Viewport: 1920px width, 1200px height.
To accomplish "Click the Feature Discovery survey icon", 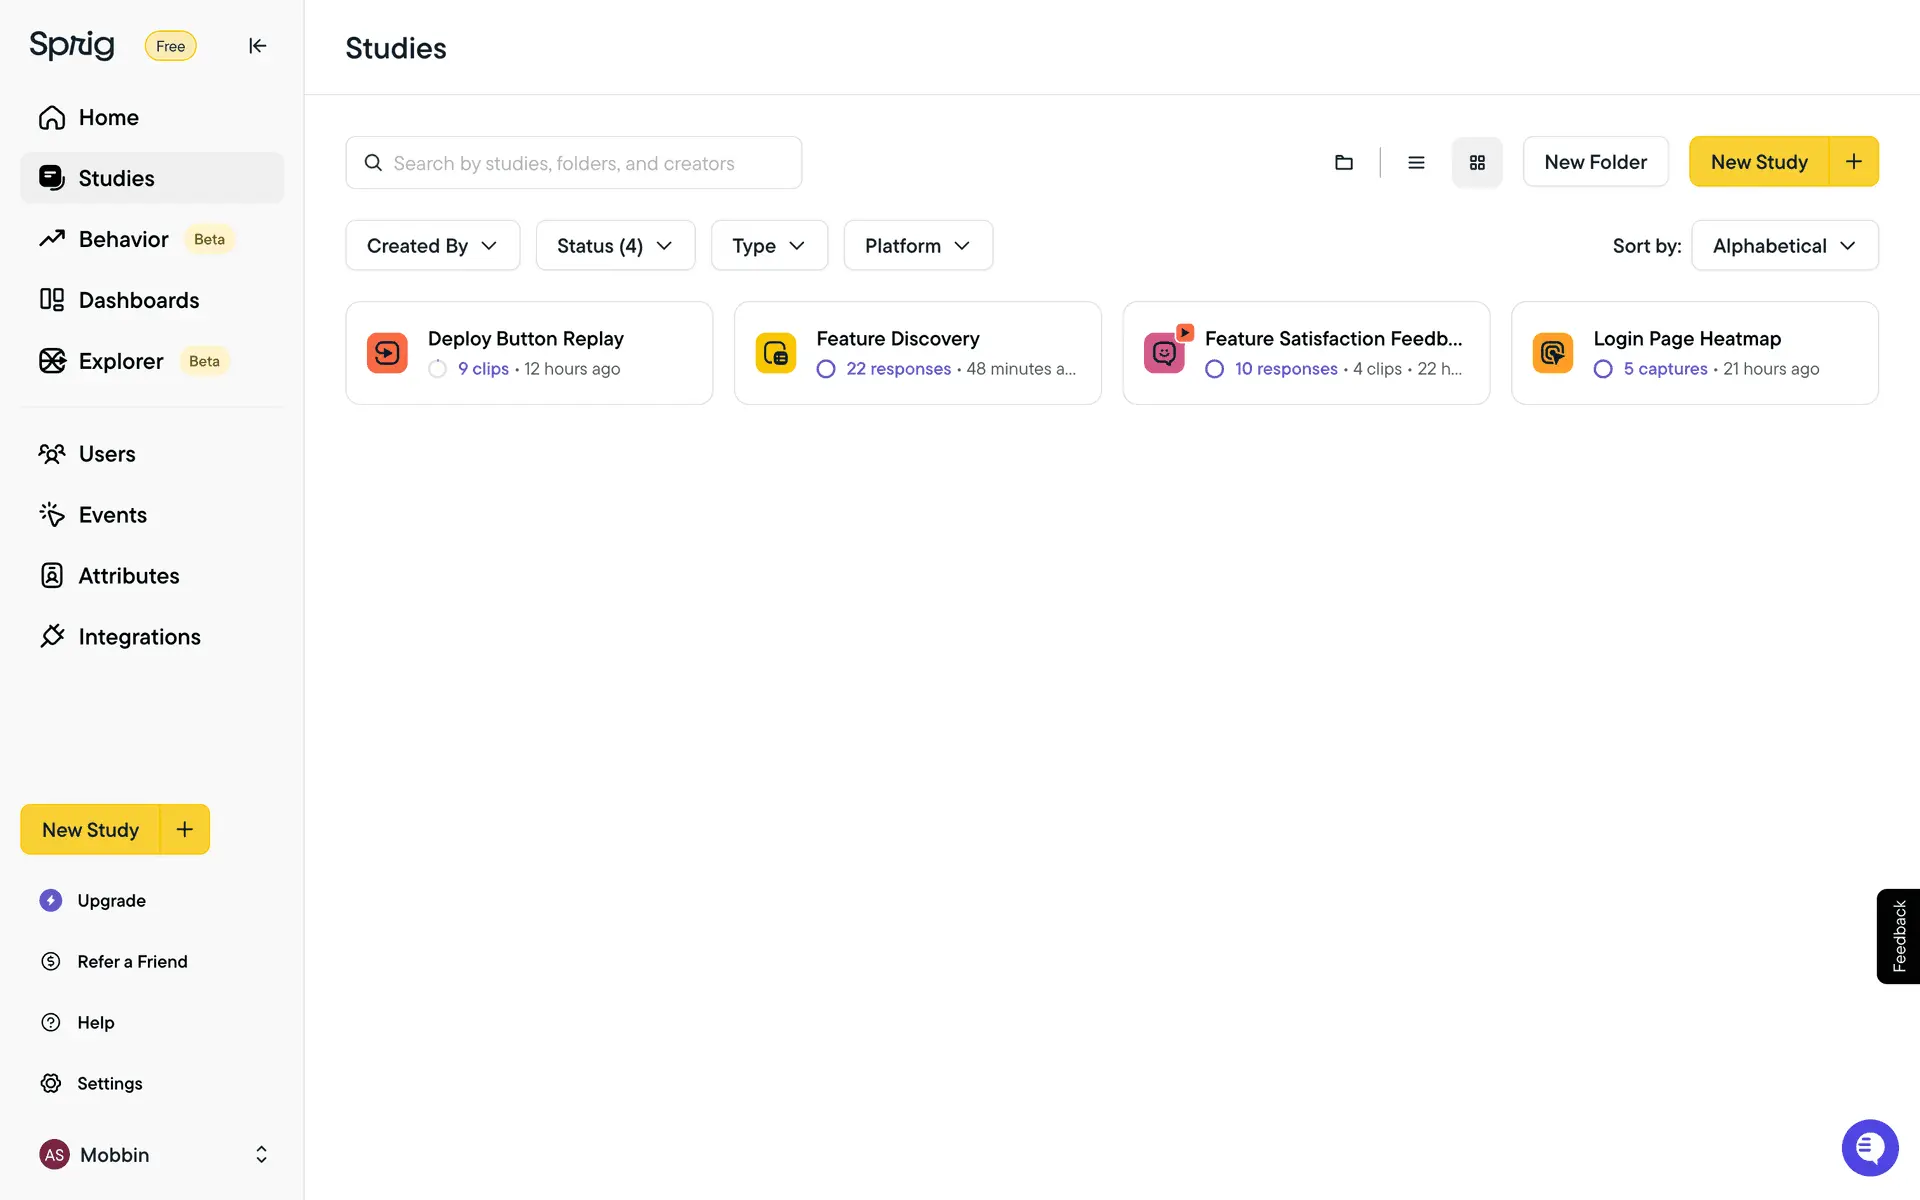I will (x=775, y=353).
